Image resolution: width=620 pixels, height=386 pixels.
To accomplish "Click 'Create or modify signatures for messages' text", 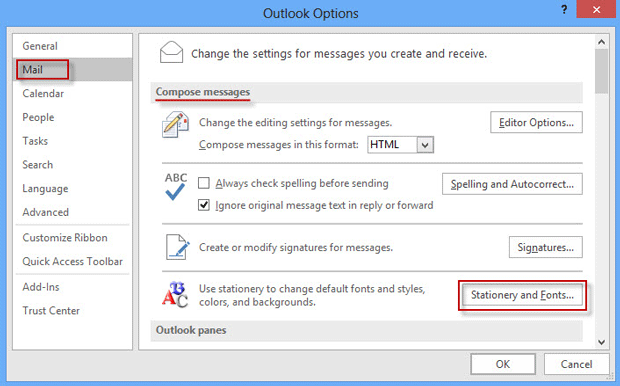I will click(x=296, y=248).
